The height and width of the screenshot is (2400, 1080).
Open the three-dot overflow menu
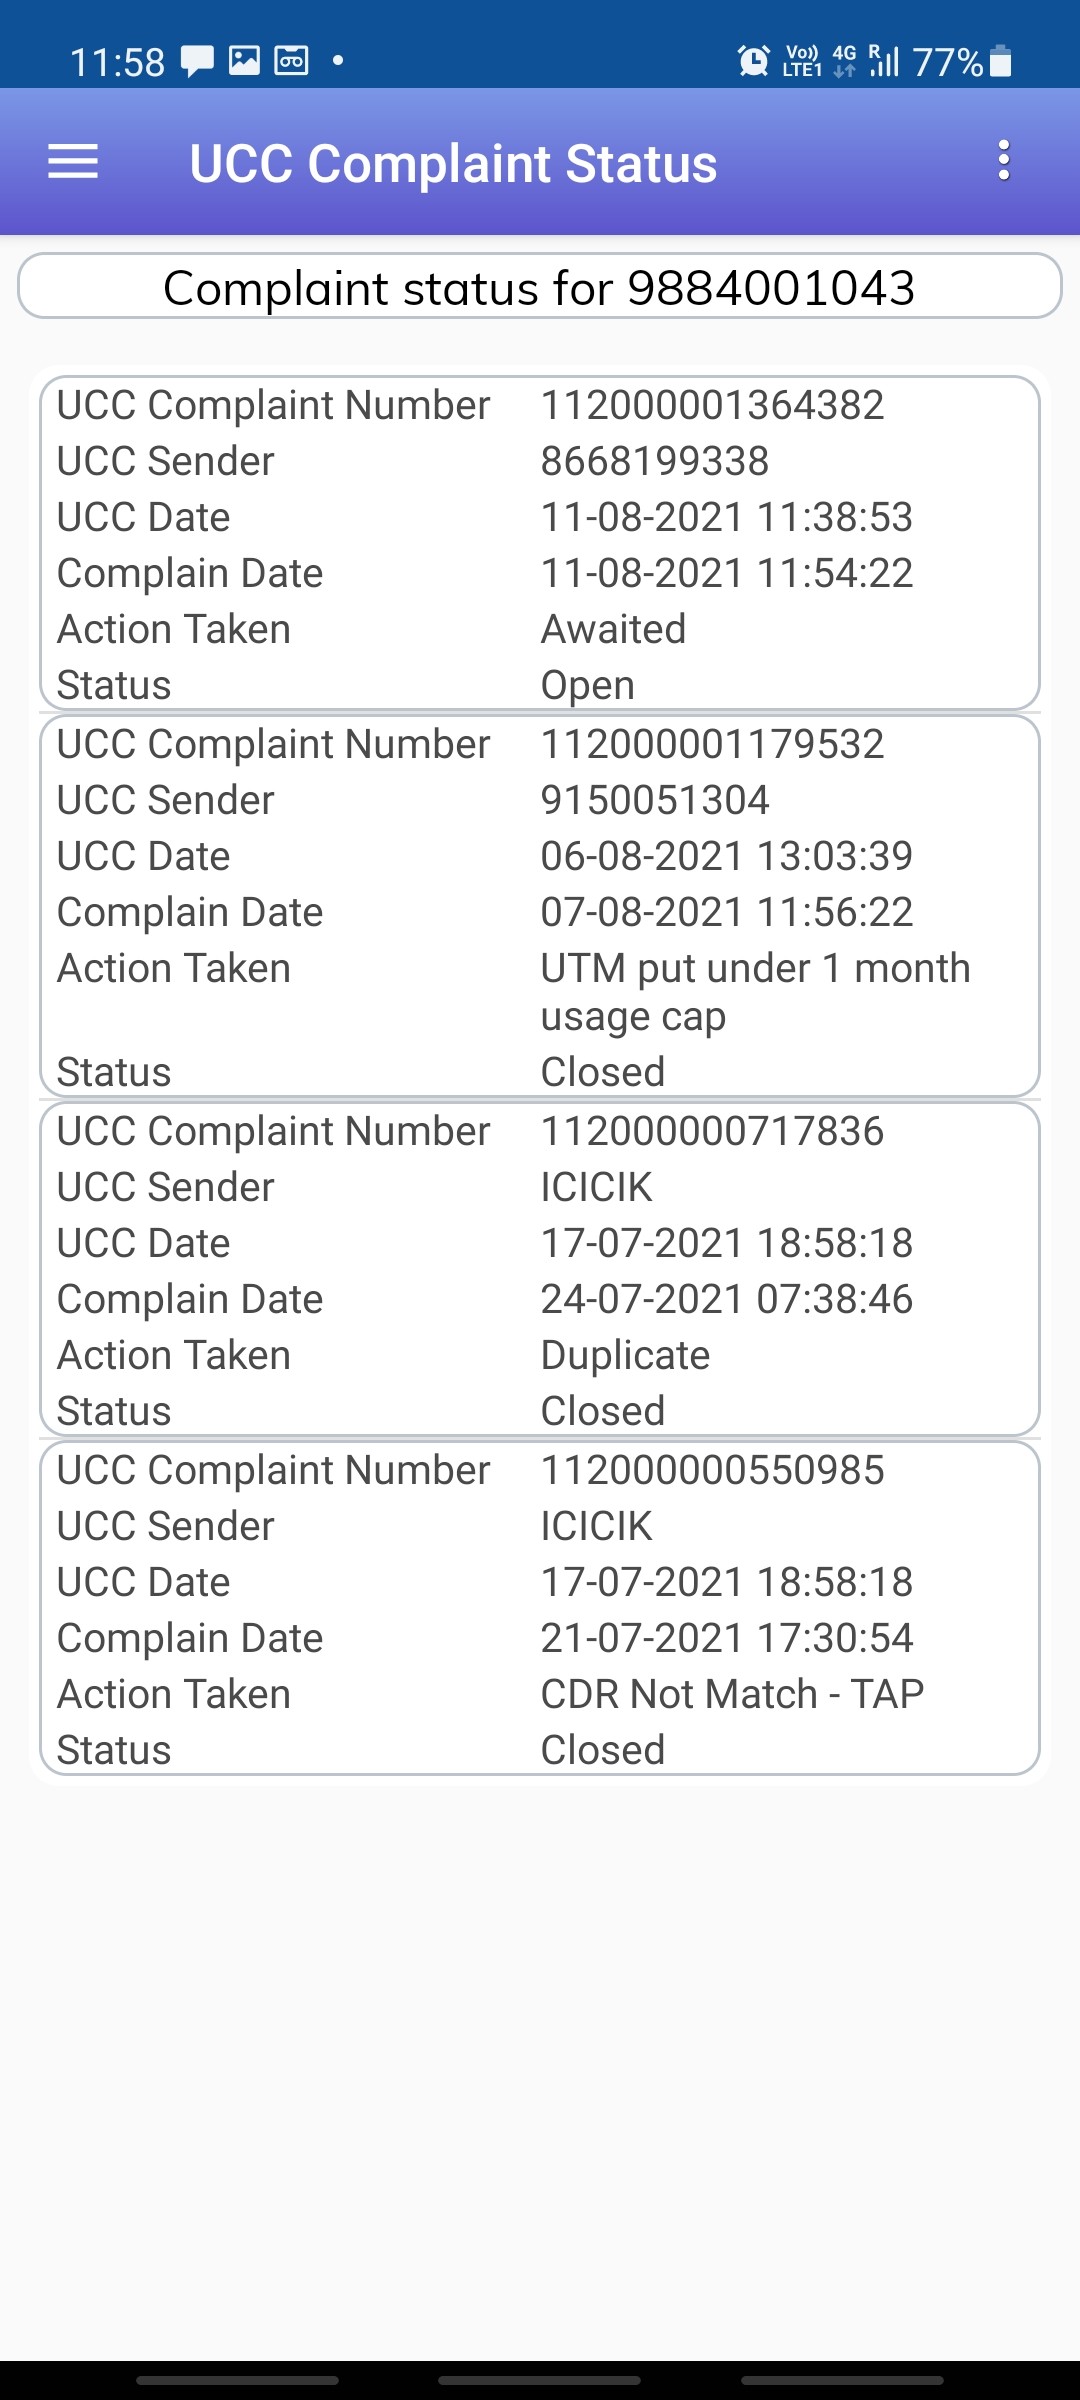(x=1004, y=161)
